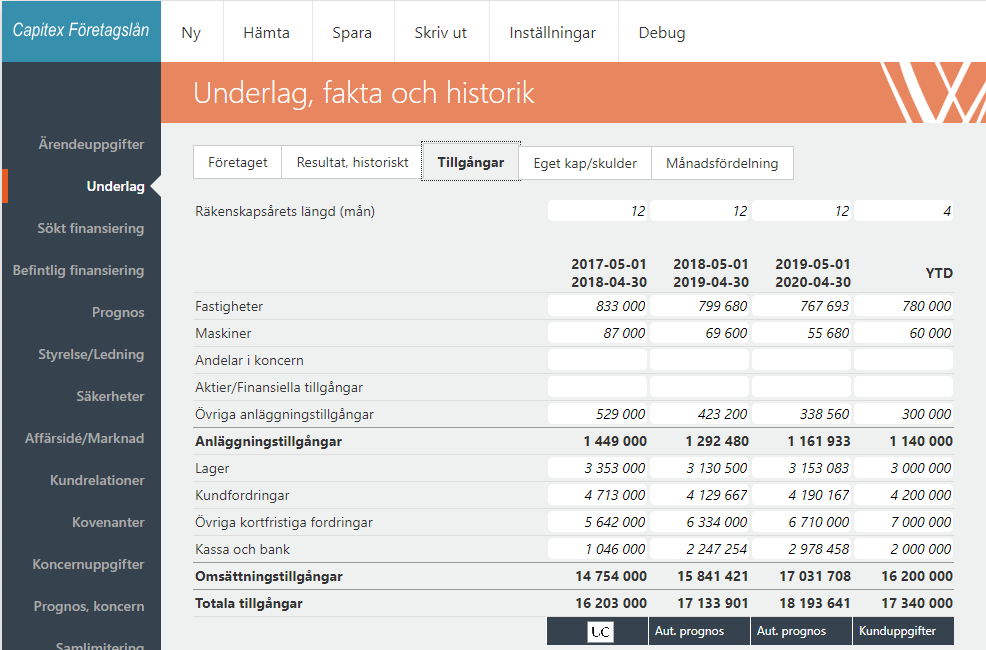Screen dimensions: 986x650
Task: Select Underlag in the sidebar
Action: (x=116, y=186)
